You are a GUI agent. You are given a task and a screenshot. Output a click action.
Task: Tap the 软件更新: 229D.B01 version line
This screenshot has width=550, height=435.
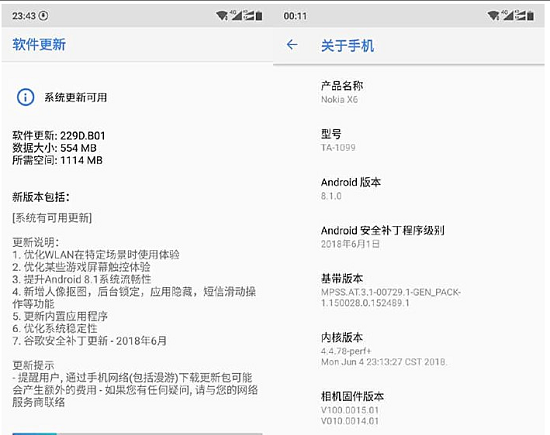pos(59,135)
